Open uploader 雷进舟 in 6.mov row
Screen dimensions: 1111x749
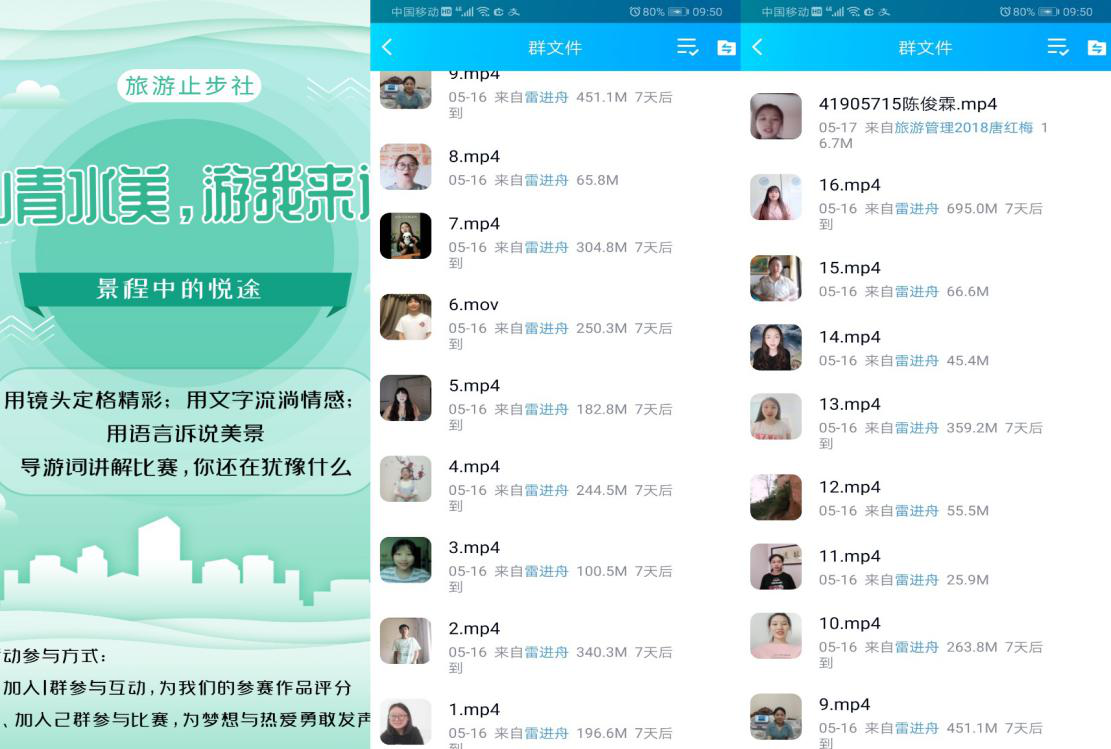click(546, 328)
